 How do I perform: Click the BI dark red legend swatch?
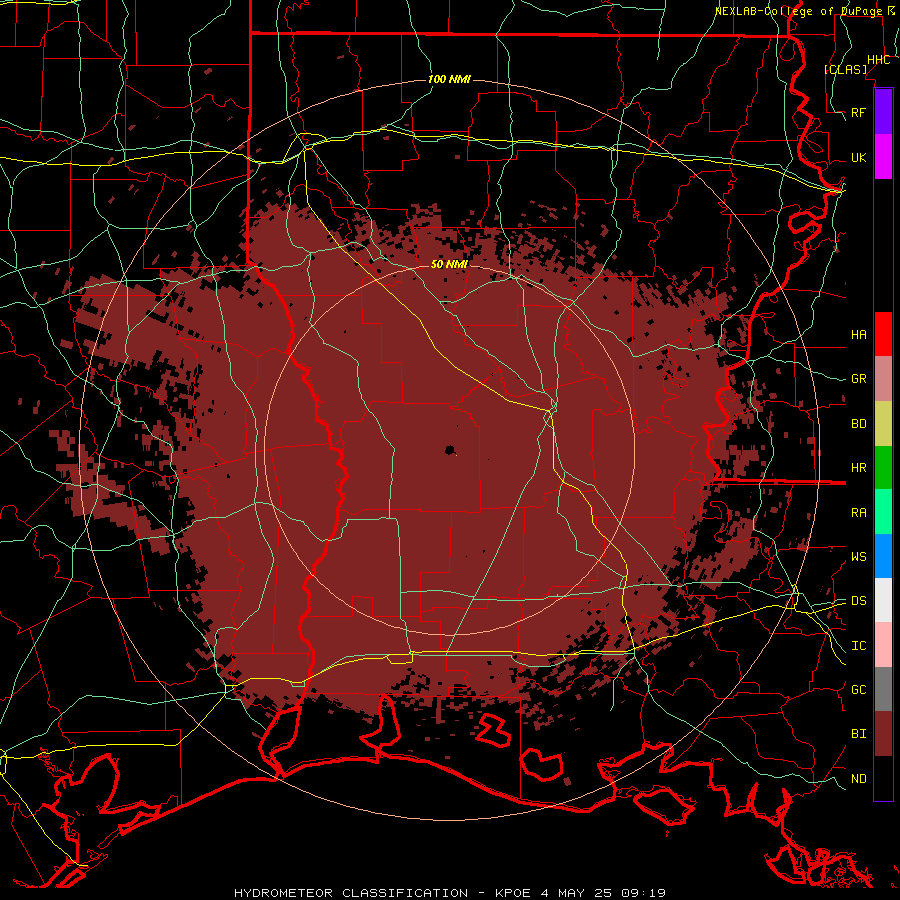[883, 734]
